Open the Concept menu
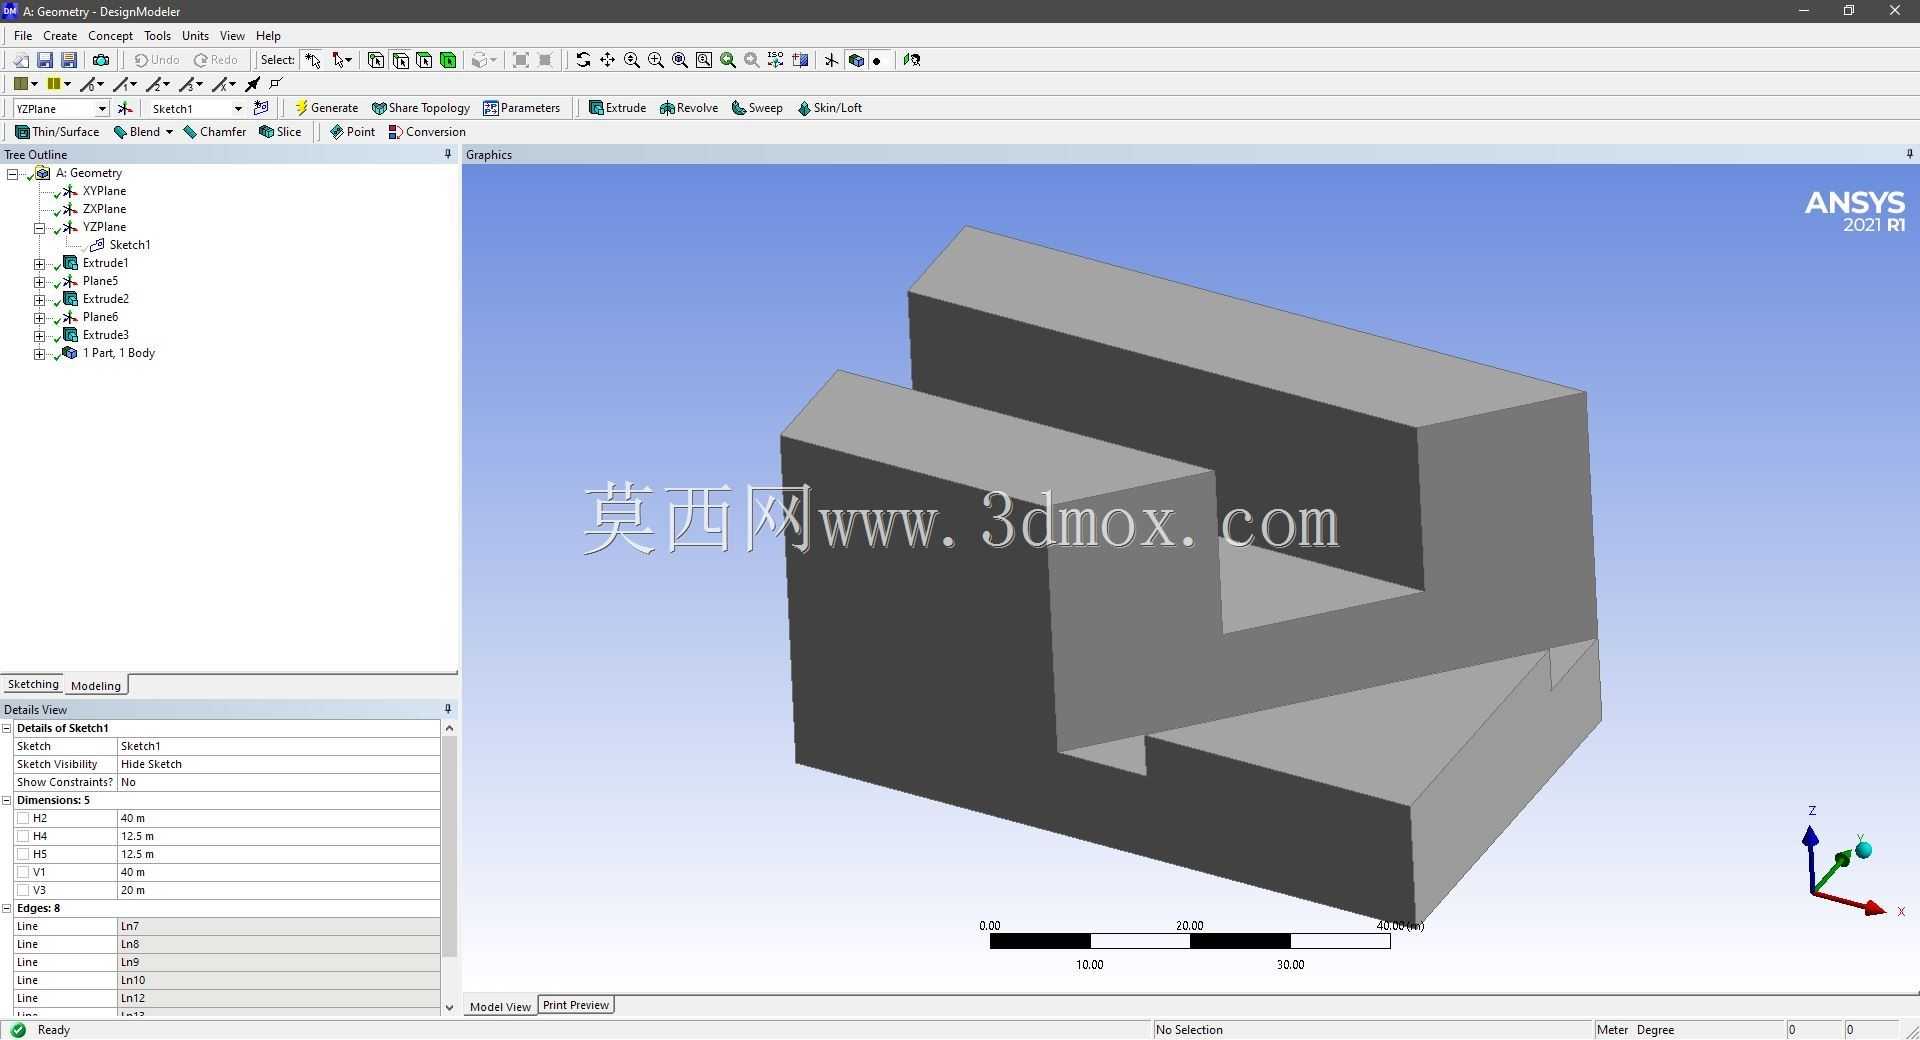The image size is (1920, 1040). click(110, 35)
